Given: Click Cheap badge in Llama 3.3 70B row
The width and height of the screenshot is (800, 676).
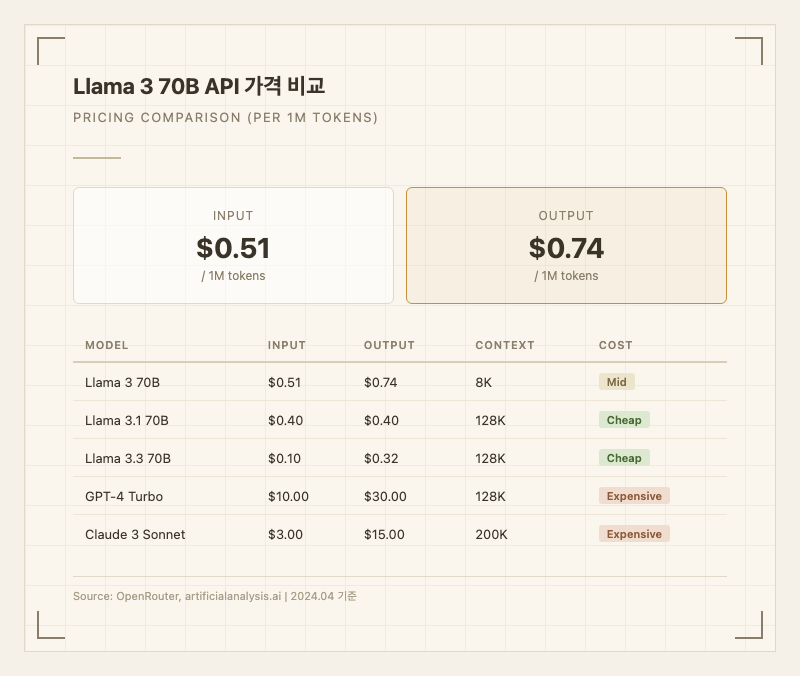Looking at the screenshot, I should point(624,458).
